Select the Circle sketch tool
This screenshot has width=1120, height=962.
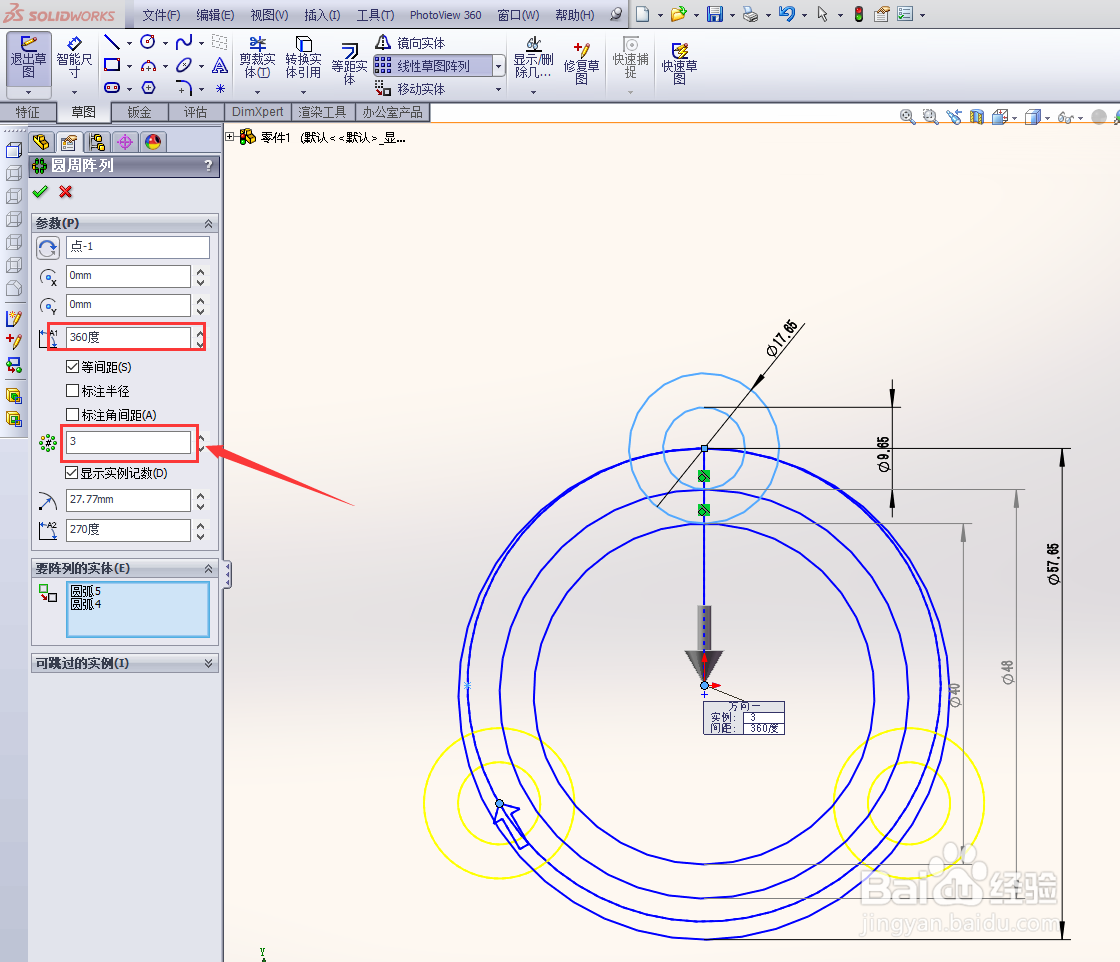click(x=148, y=42)
